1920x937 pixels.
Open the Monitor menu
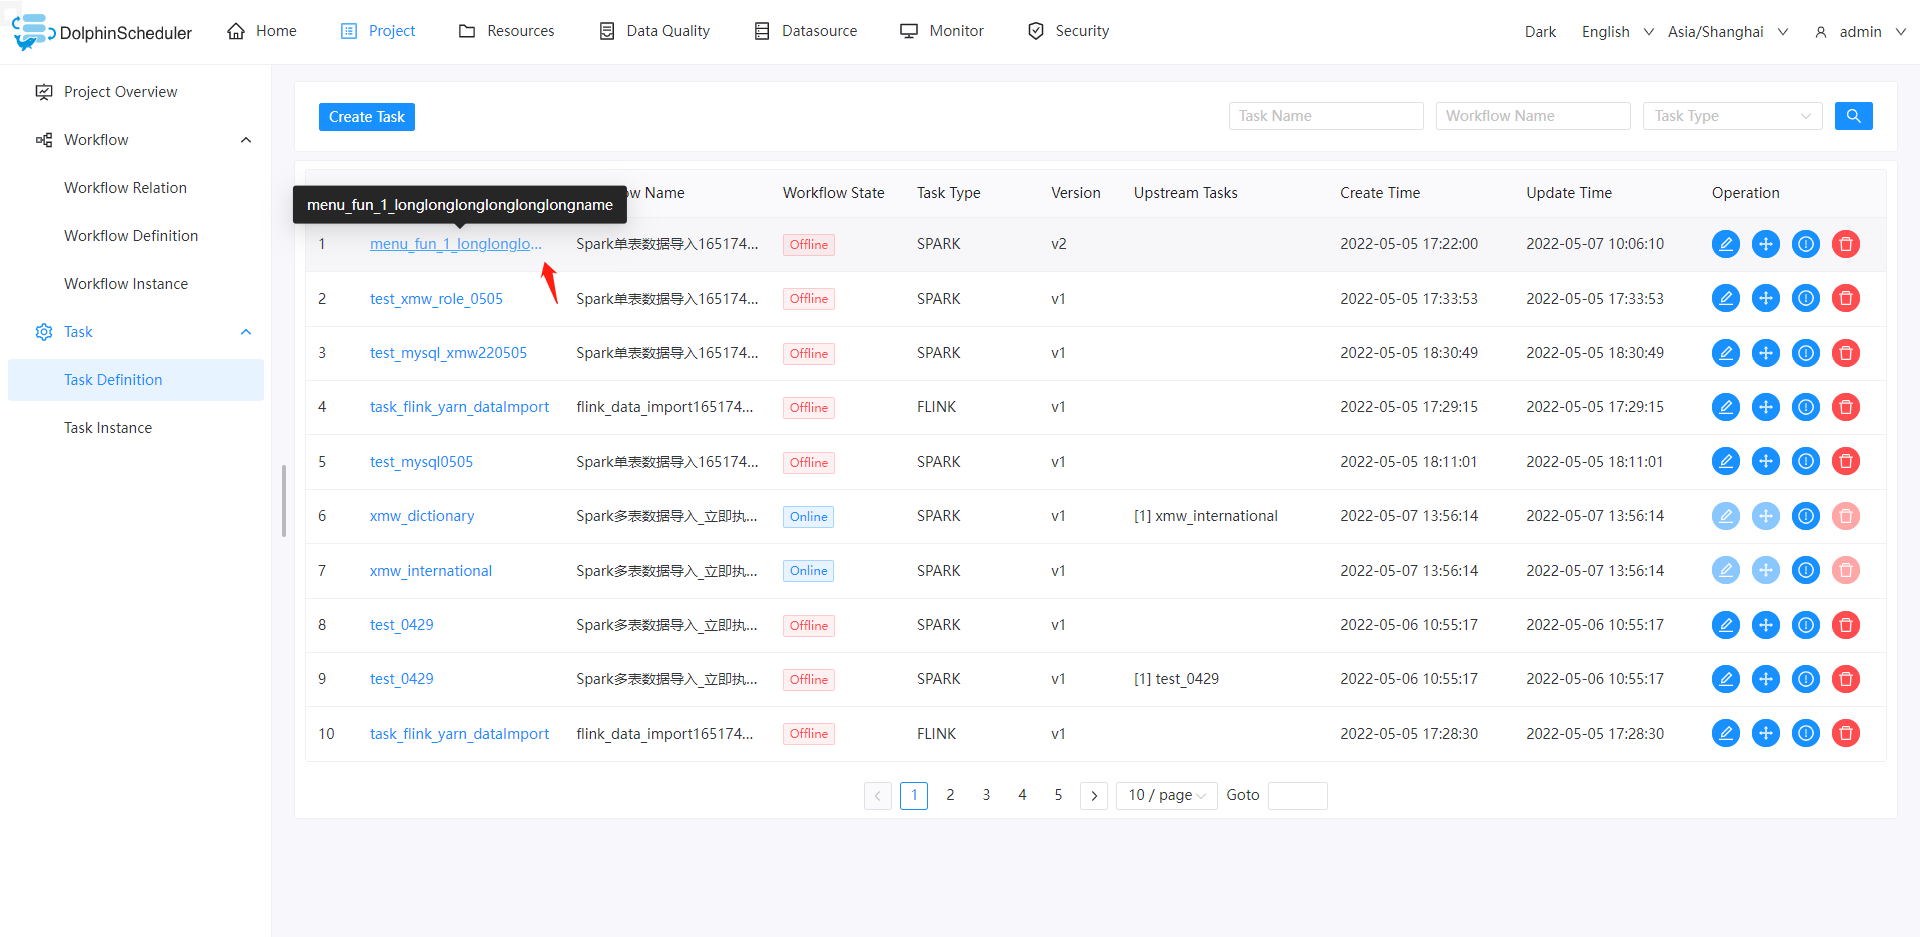[x=942, y=31]
